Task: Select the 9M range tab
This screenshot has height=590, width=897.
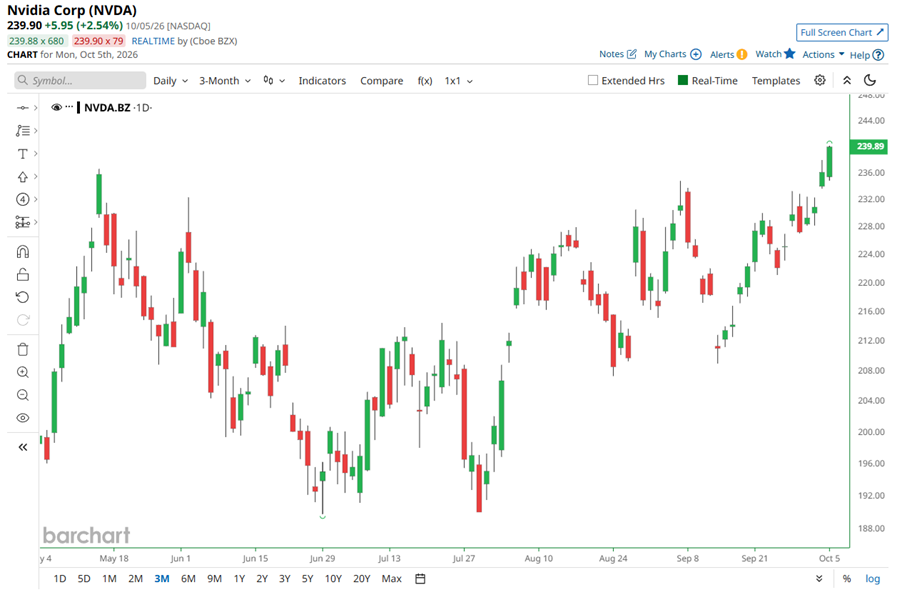Action: [x=214, y=579]
